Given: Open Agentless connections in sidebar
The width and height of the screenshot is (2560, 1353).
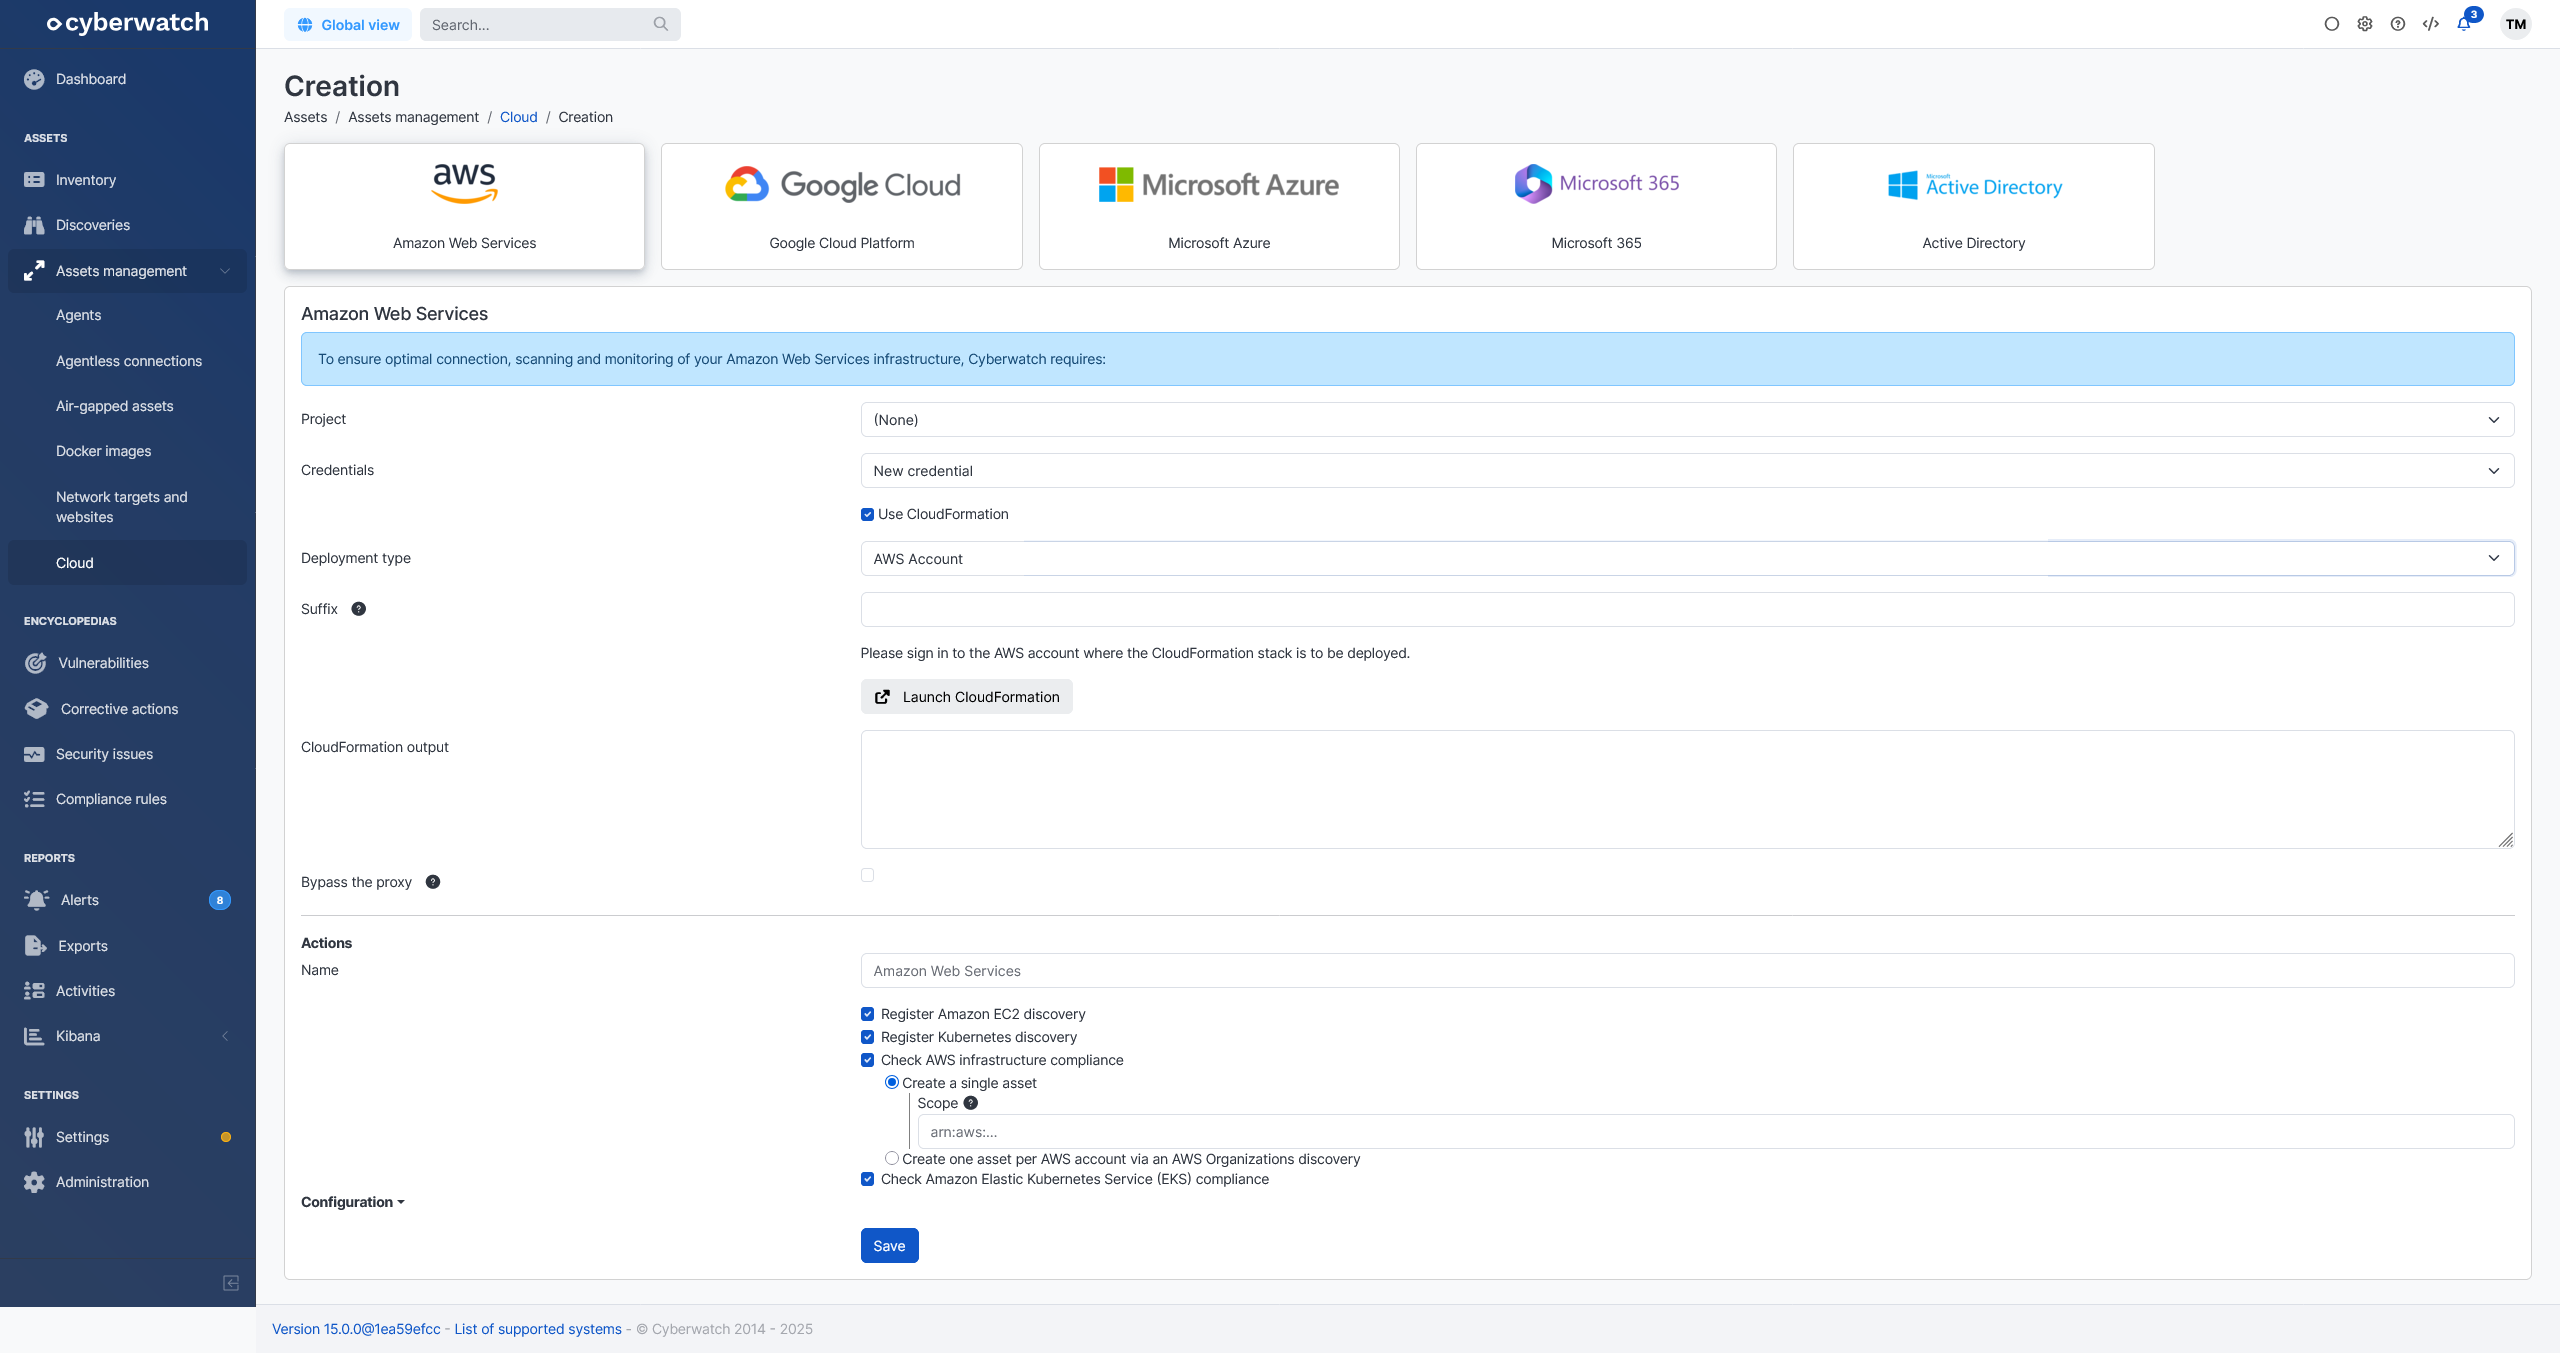Looking at the screenshot, I should tap(127, 361).
